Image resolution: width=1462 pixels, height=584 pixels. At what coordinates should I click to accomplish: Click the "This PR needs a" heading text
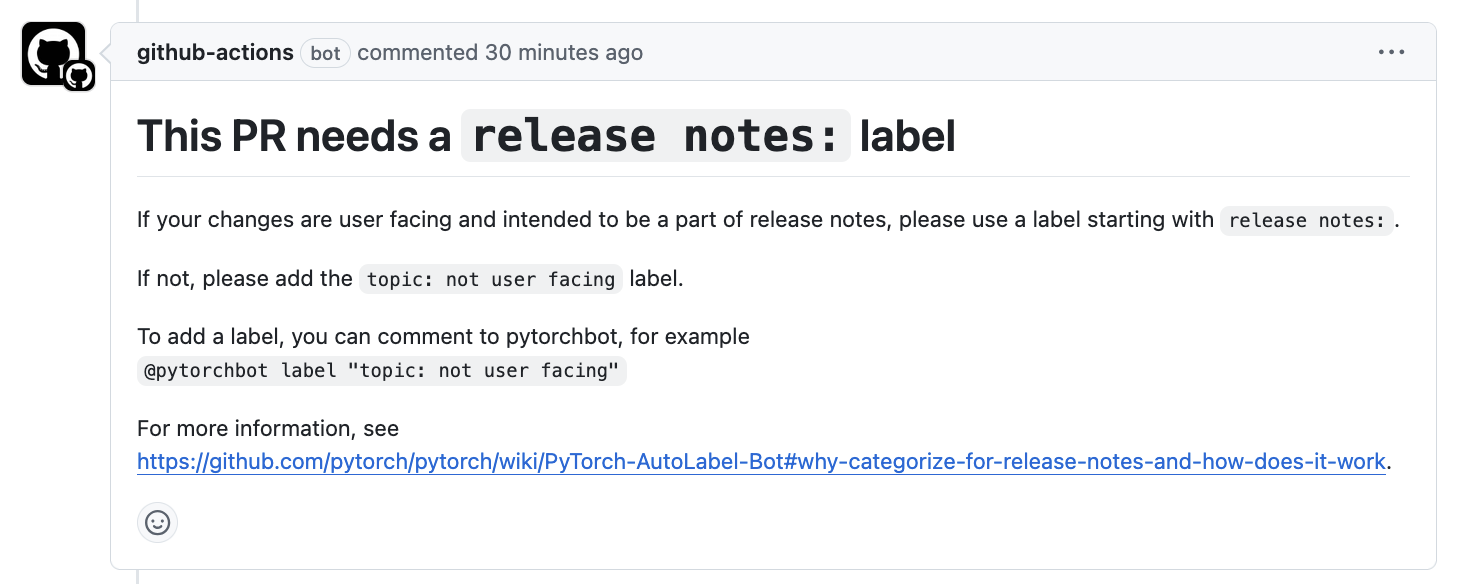click(x=294, y=136)
